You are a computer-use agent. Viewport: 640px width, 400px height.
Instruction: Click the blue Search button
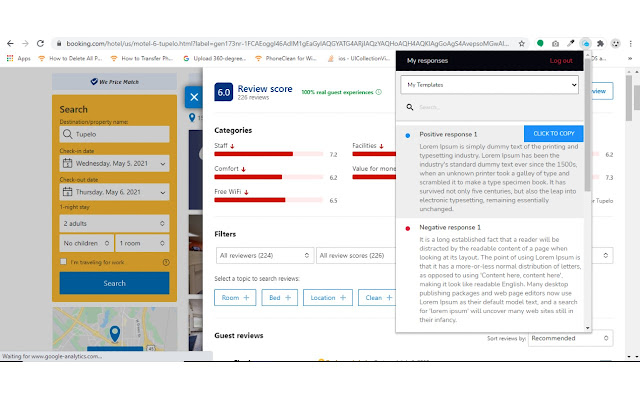[x=114, y=283]
